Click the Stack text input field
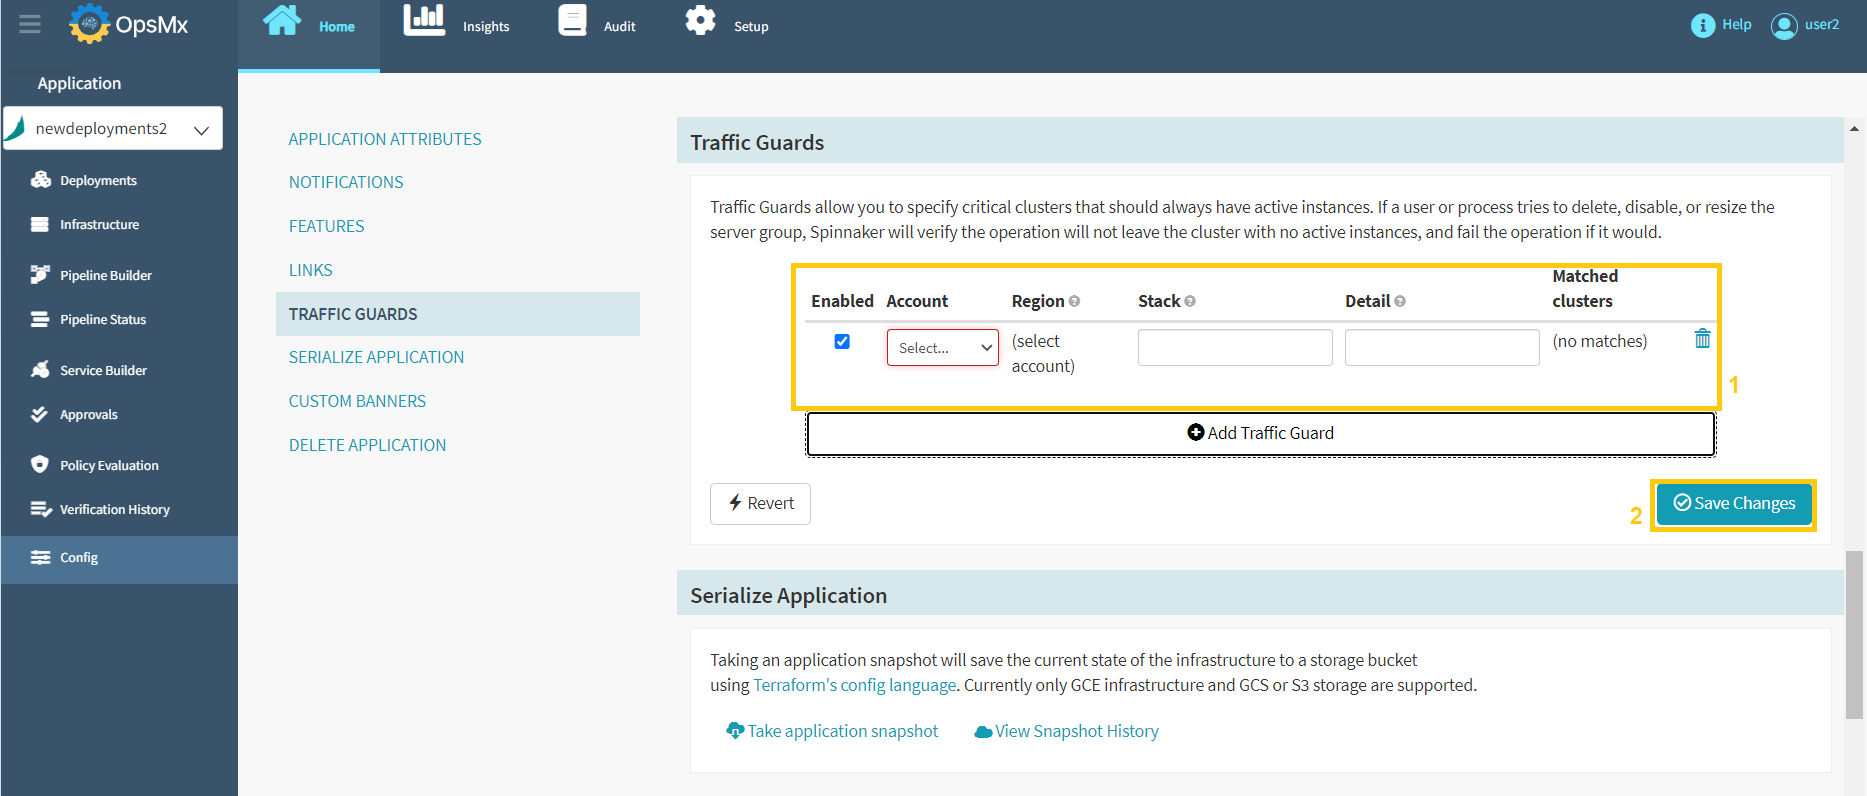The height and width of the screenshot is (796, 1867). point(1234,348)
